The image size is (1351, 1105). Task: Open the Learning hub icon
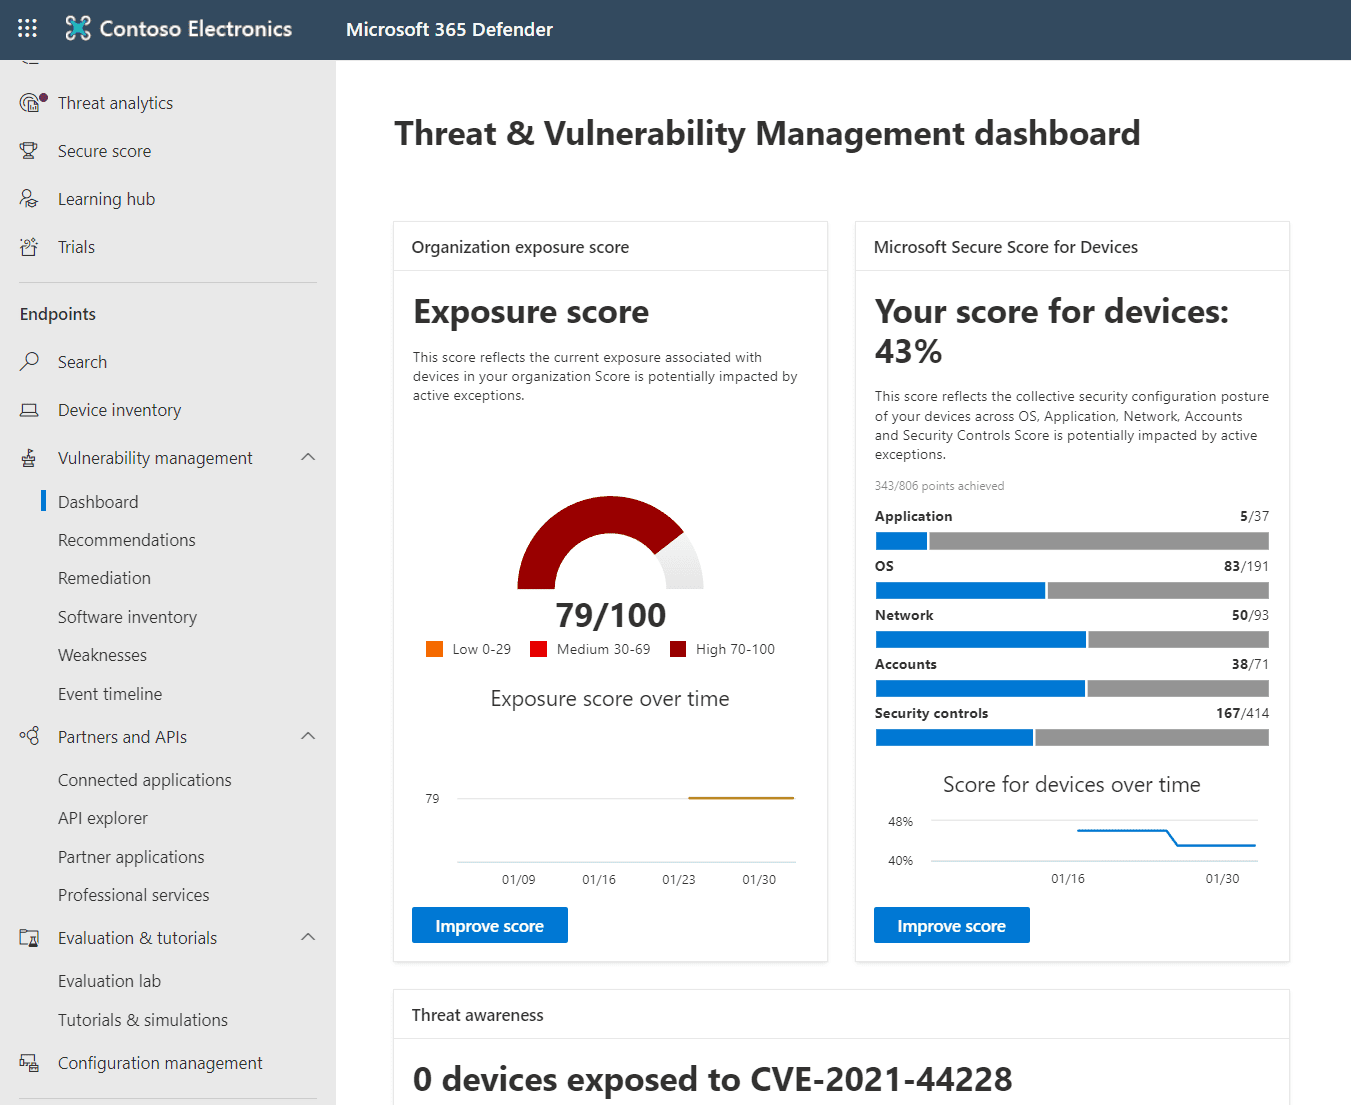click(29, 199)
